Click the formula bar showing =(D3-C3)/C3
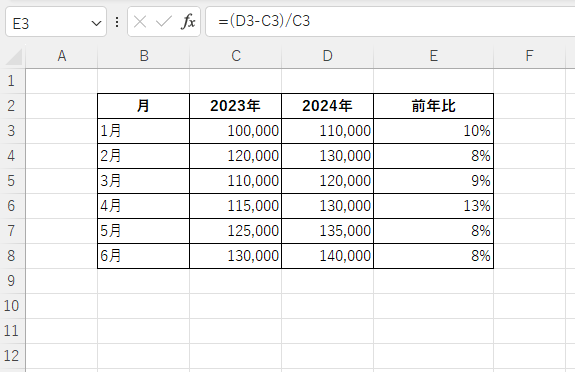Viewport: 575px width, 372px height. (390, 22)
